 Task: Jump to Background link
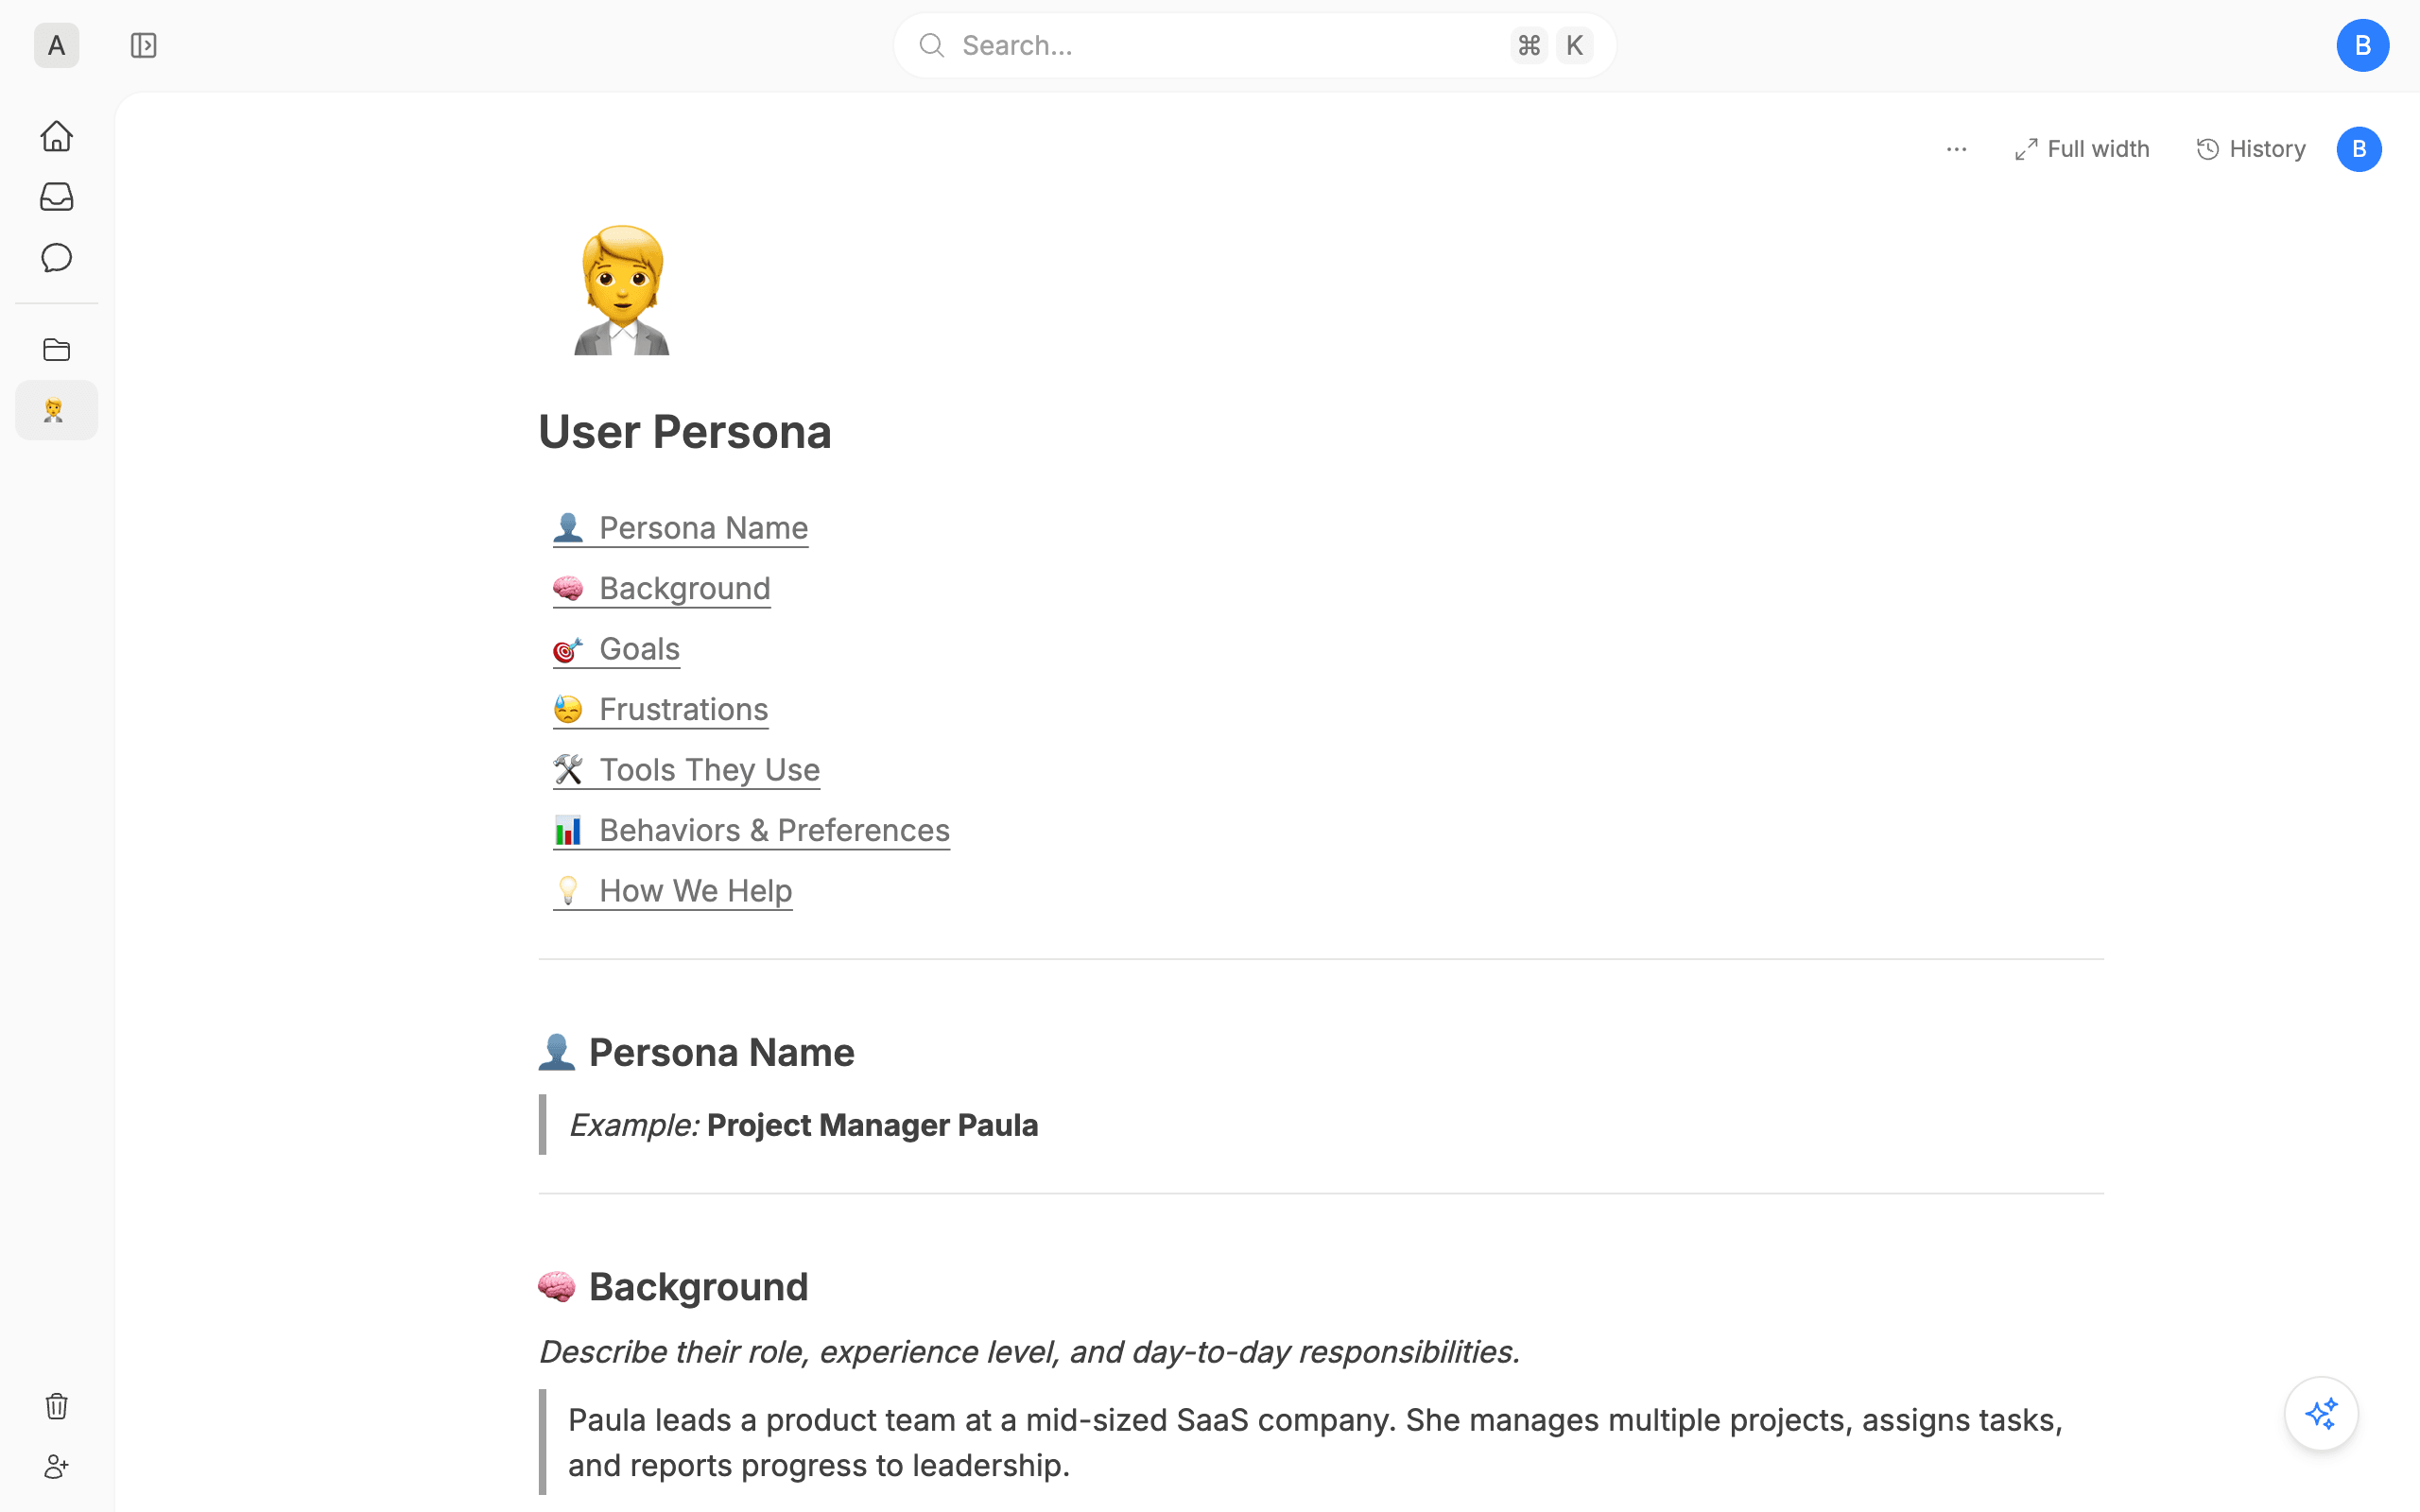(661, 588)
